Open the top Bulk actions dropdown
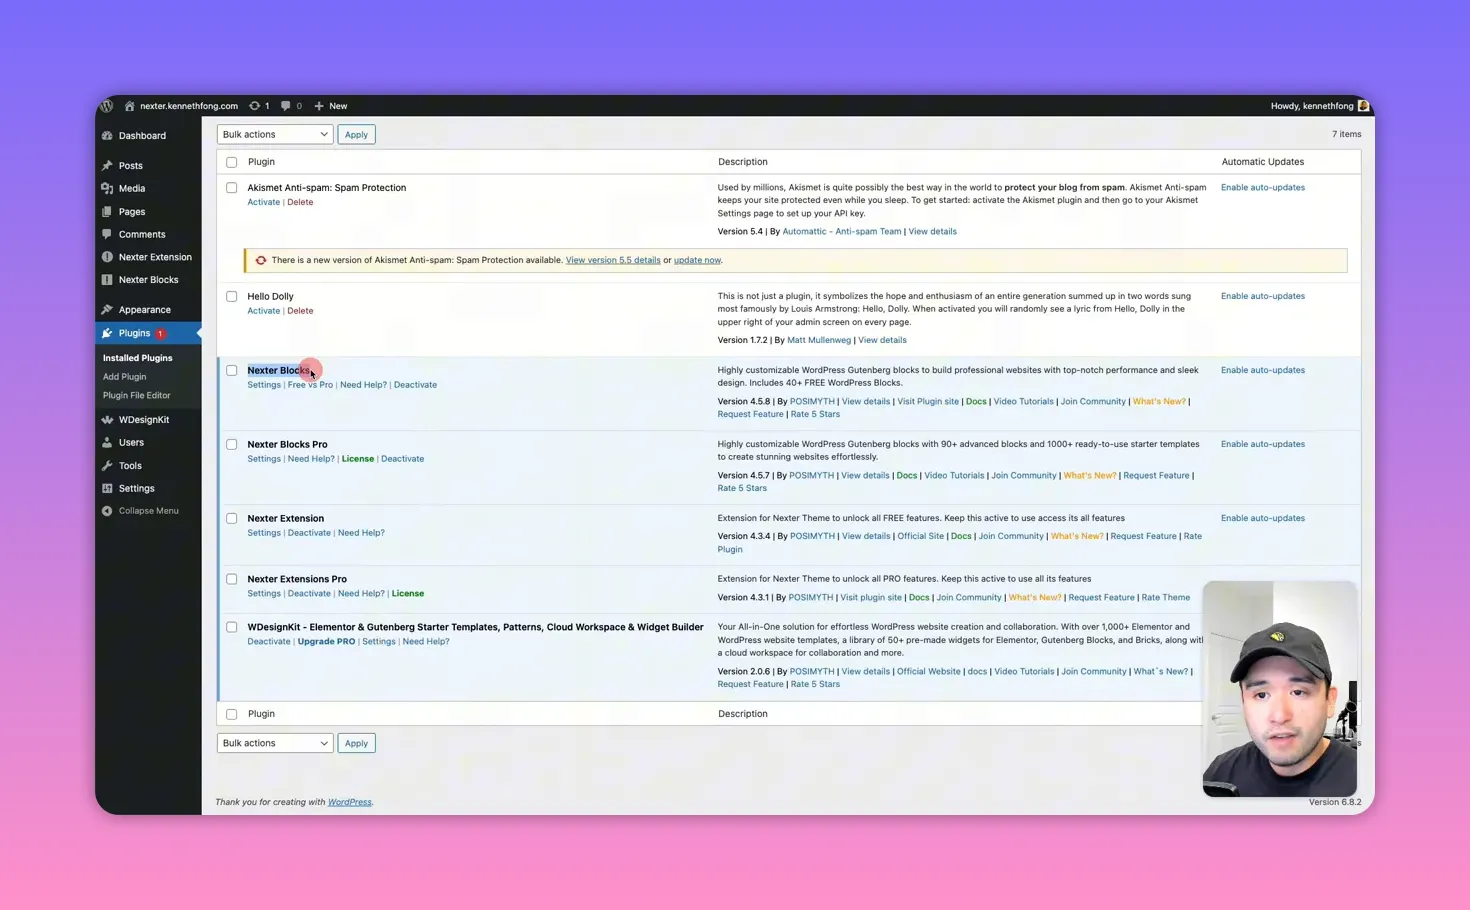This screenshot has height=910, width=1470. coord(274,133)
